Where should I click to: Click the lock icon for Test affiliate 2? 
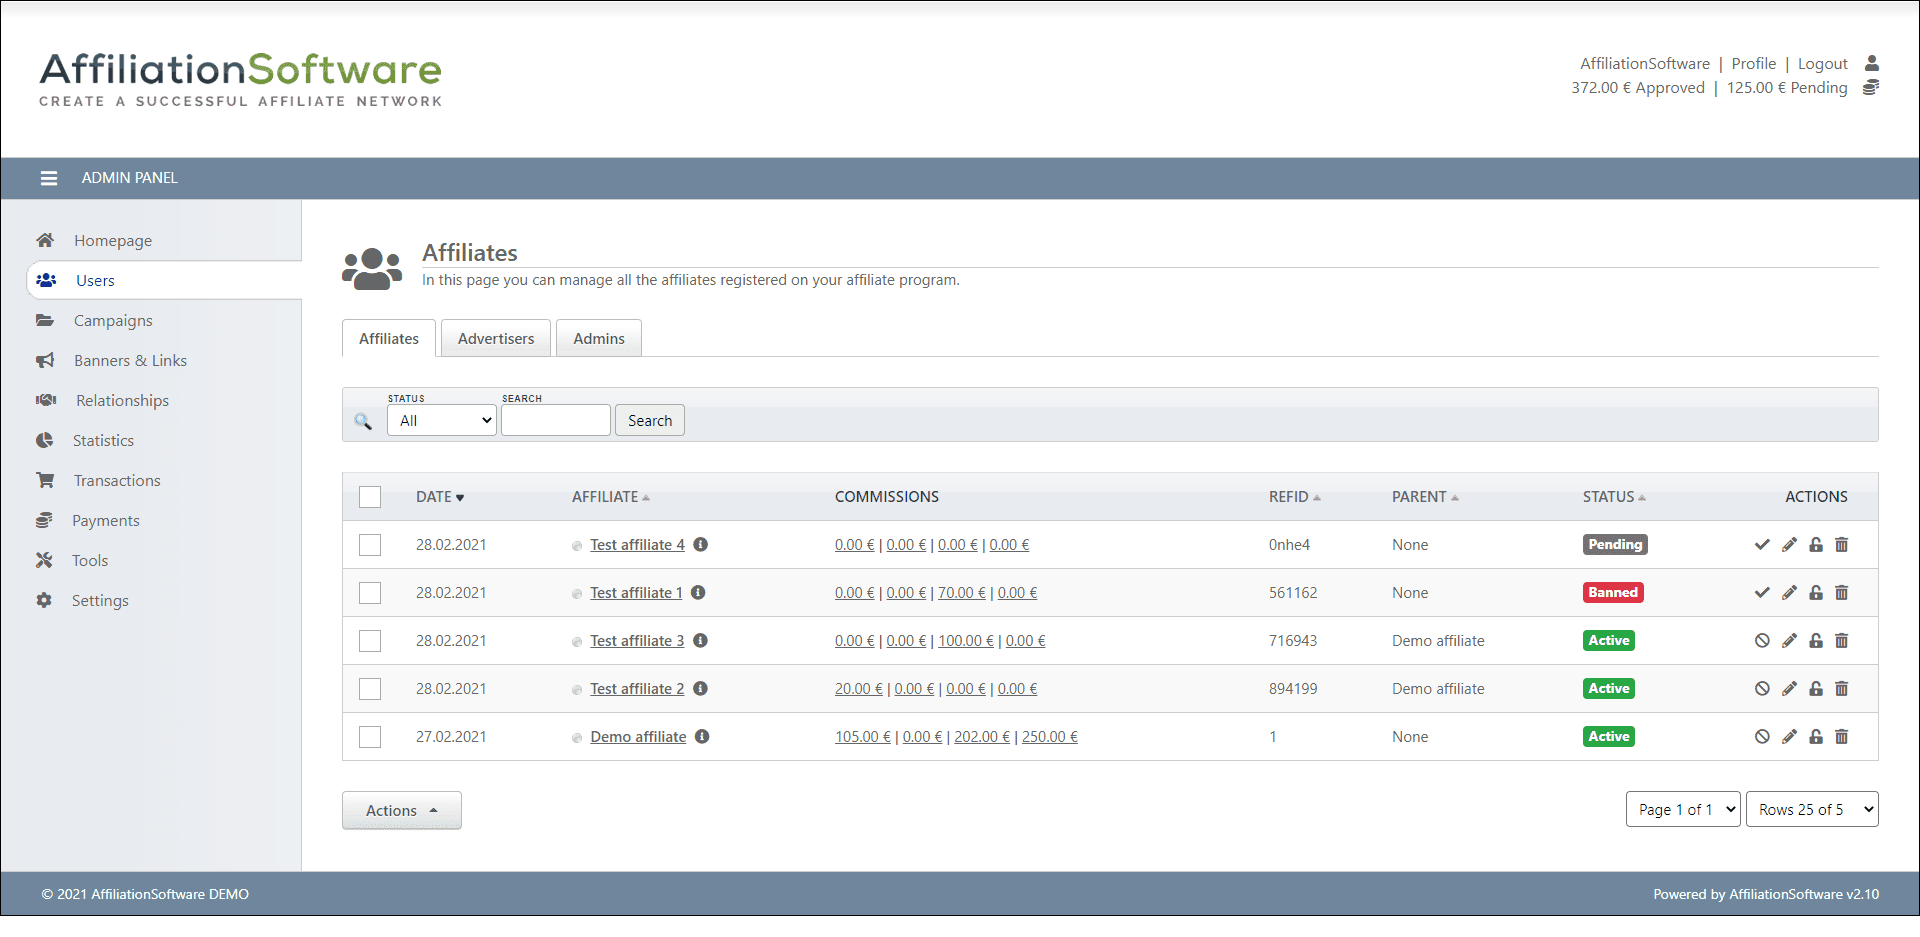pos(1816,689)
